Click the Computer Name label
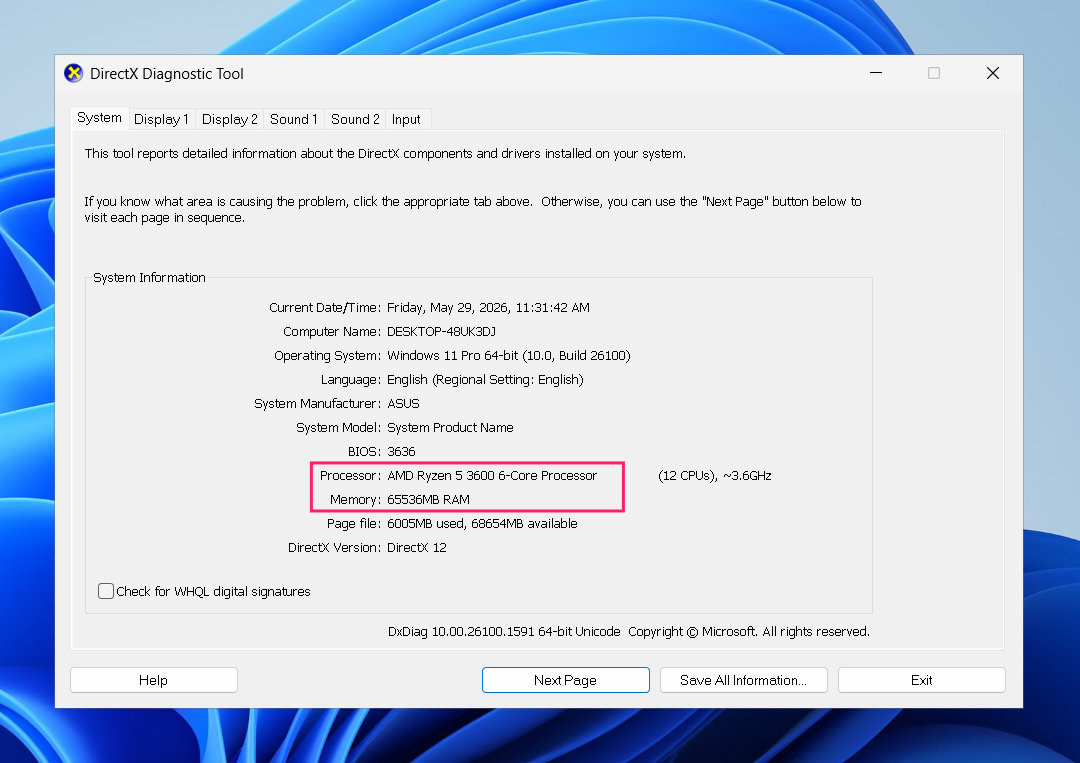Image resolution: width=1080 pixels, height=763 pixels. coord(331,331)
